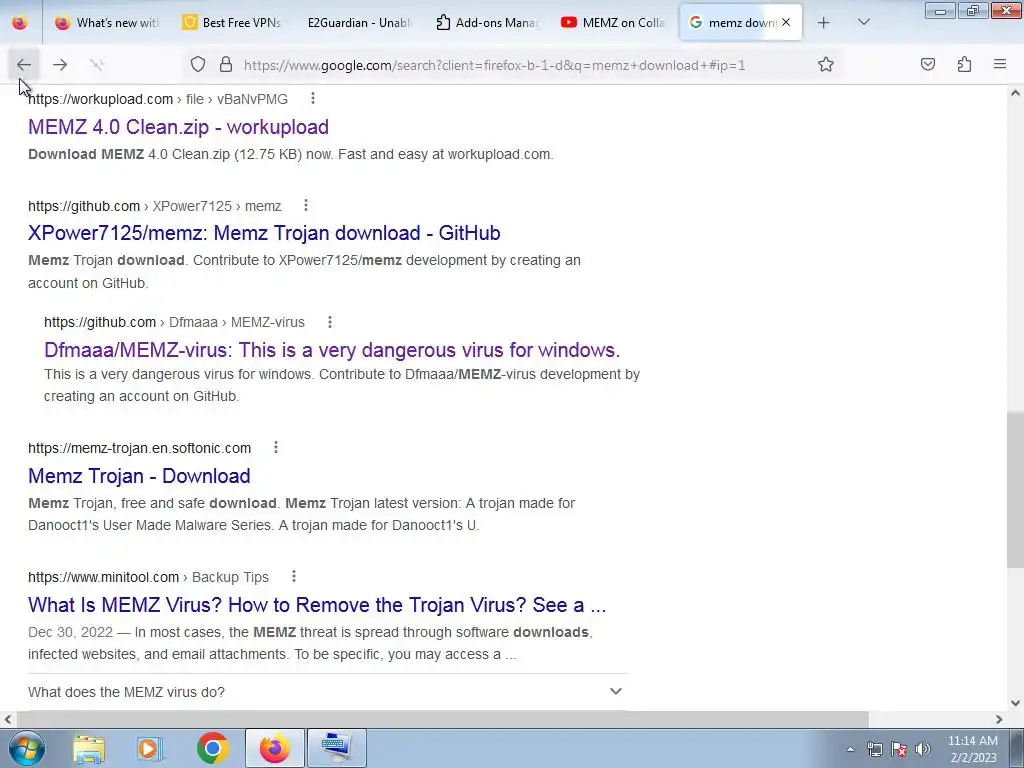Open three-dot menu for softonic result
This screenshot has height=768, width=1024.
click(x=276, y=448)
